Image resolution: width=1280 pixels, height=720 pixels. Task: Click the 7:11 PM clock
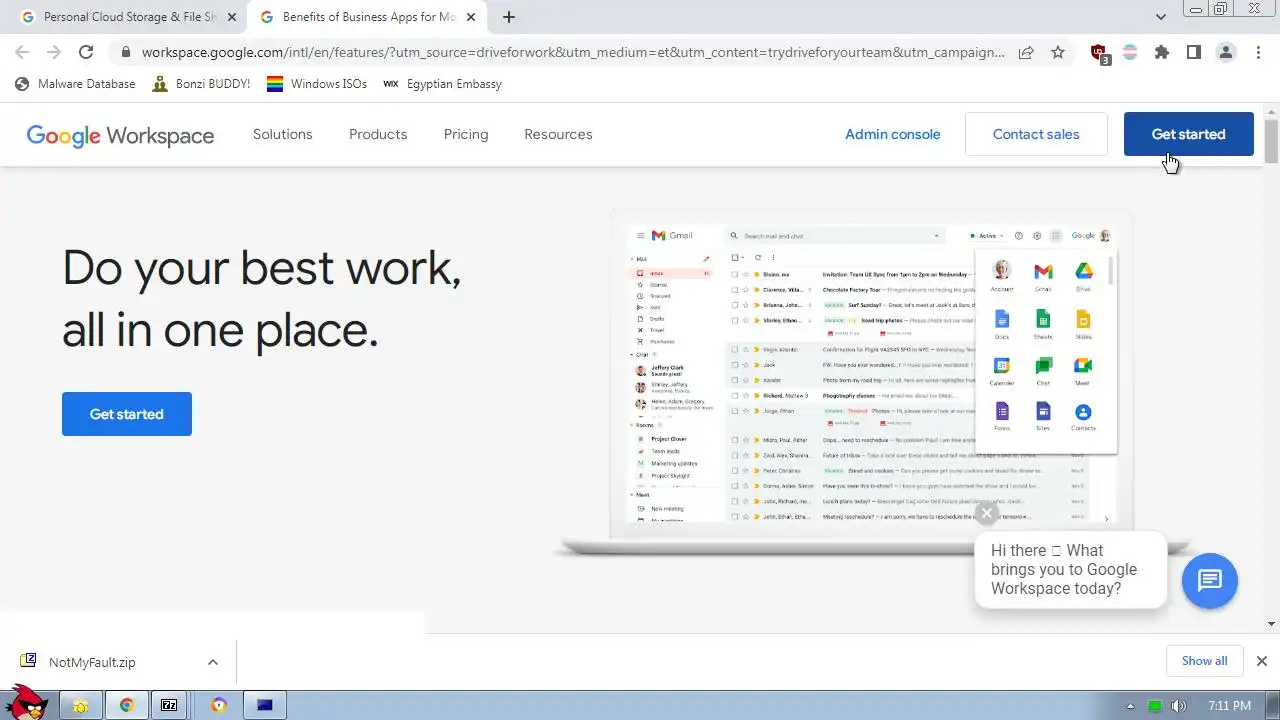point(1230,706)
